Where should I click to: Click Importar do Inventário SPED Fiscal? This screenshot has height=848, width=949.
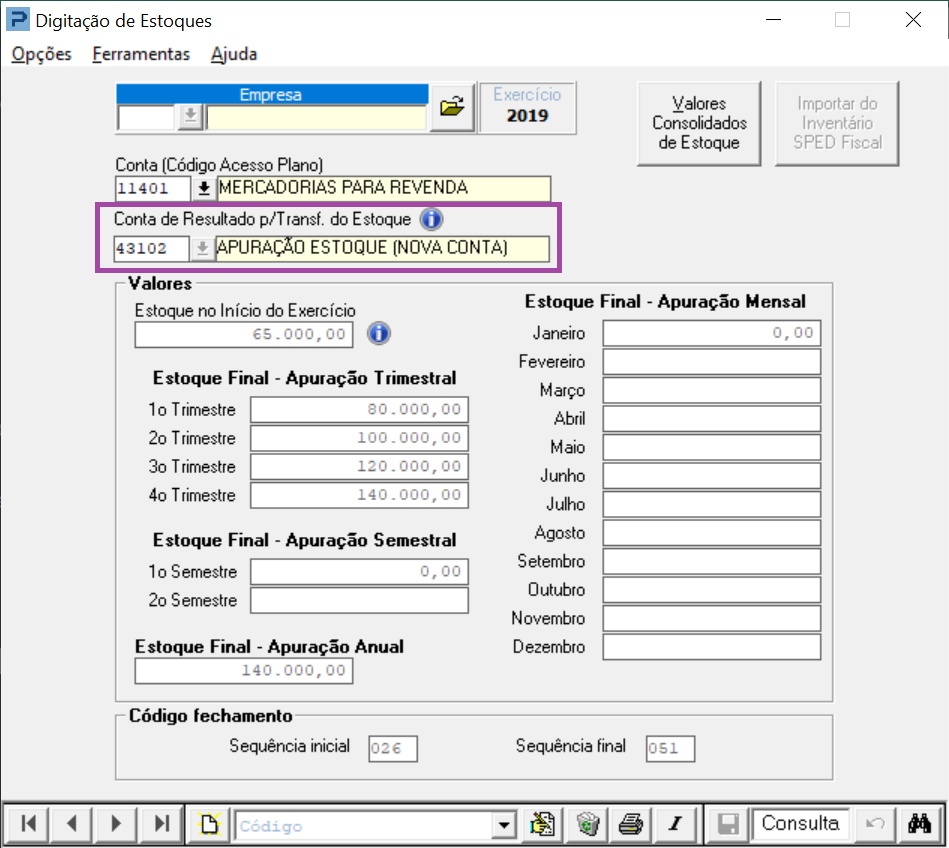[x=837, y=123]
